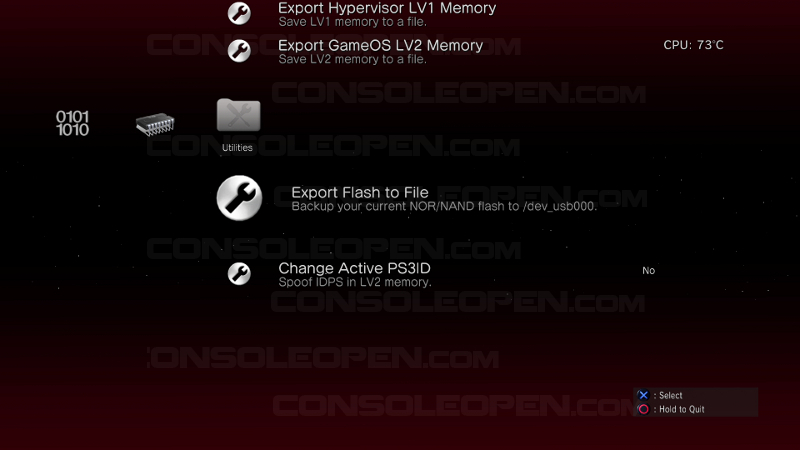Click 'Save LV2 memory to a file' text
The height and width of the screenshot is (450, 800).
coord(353,59)
